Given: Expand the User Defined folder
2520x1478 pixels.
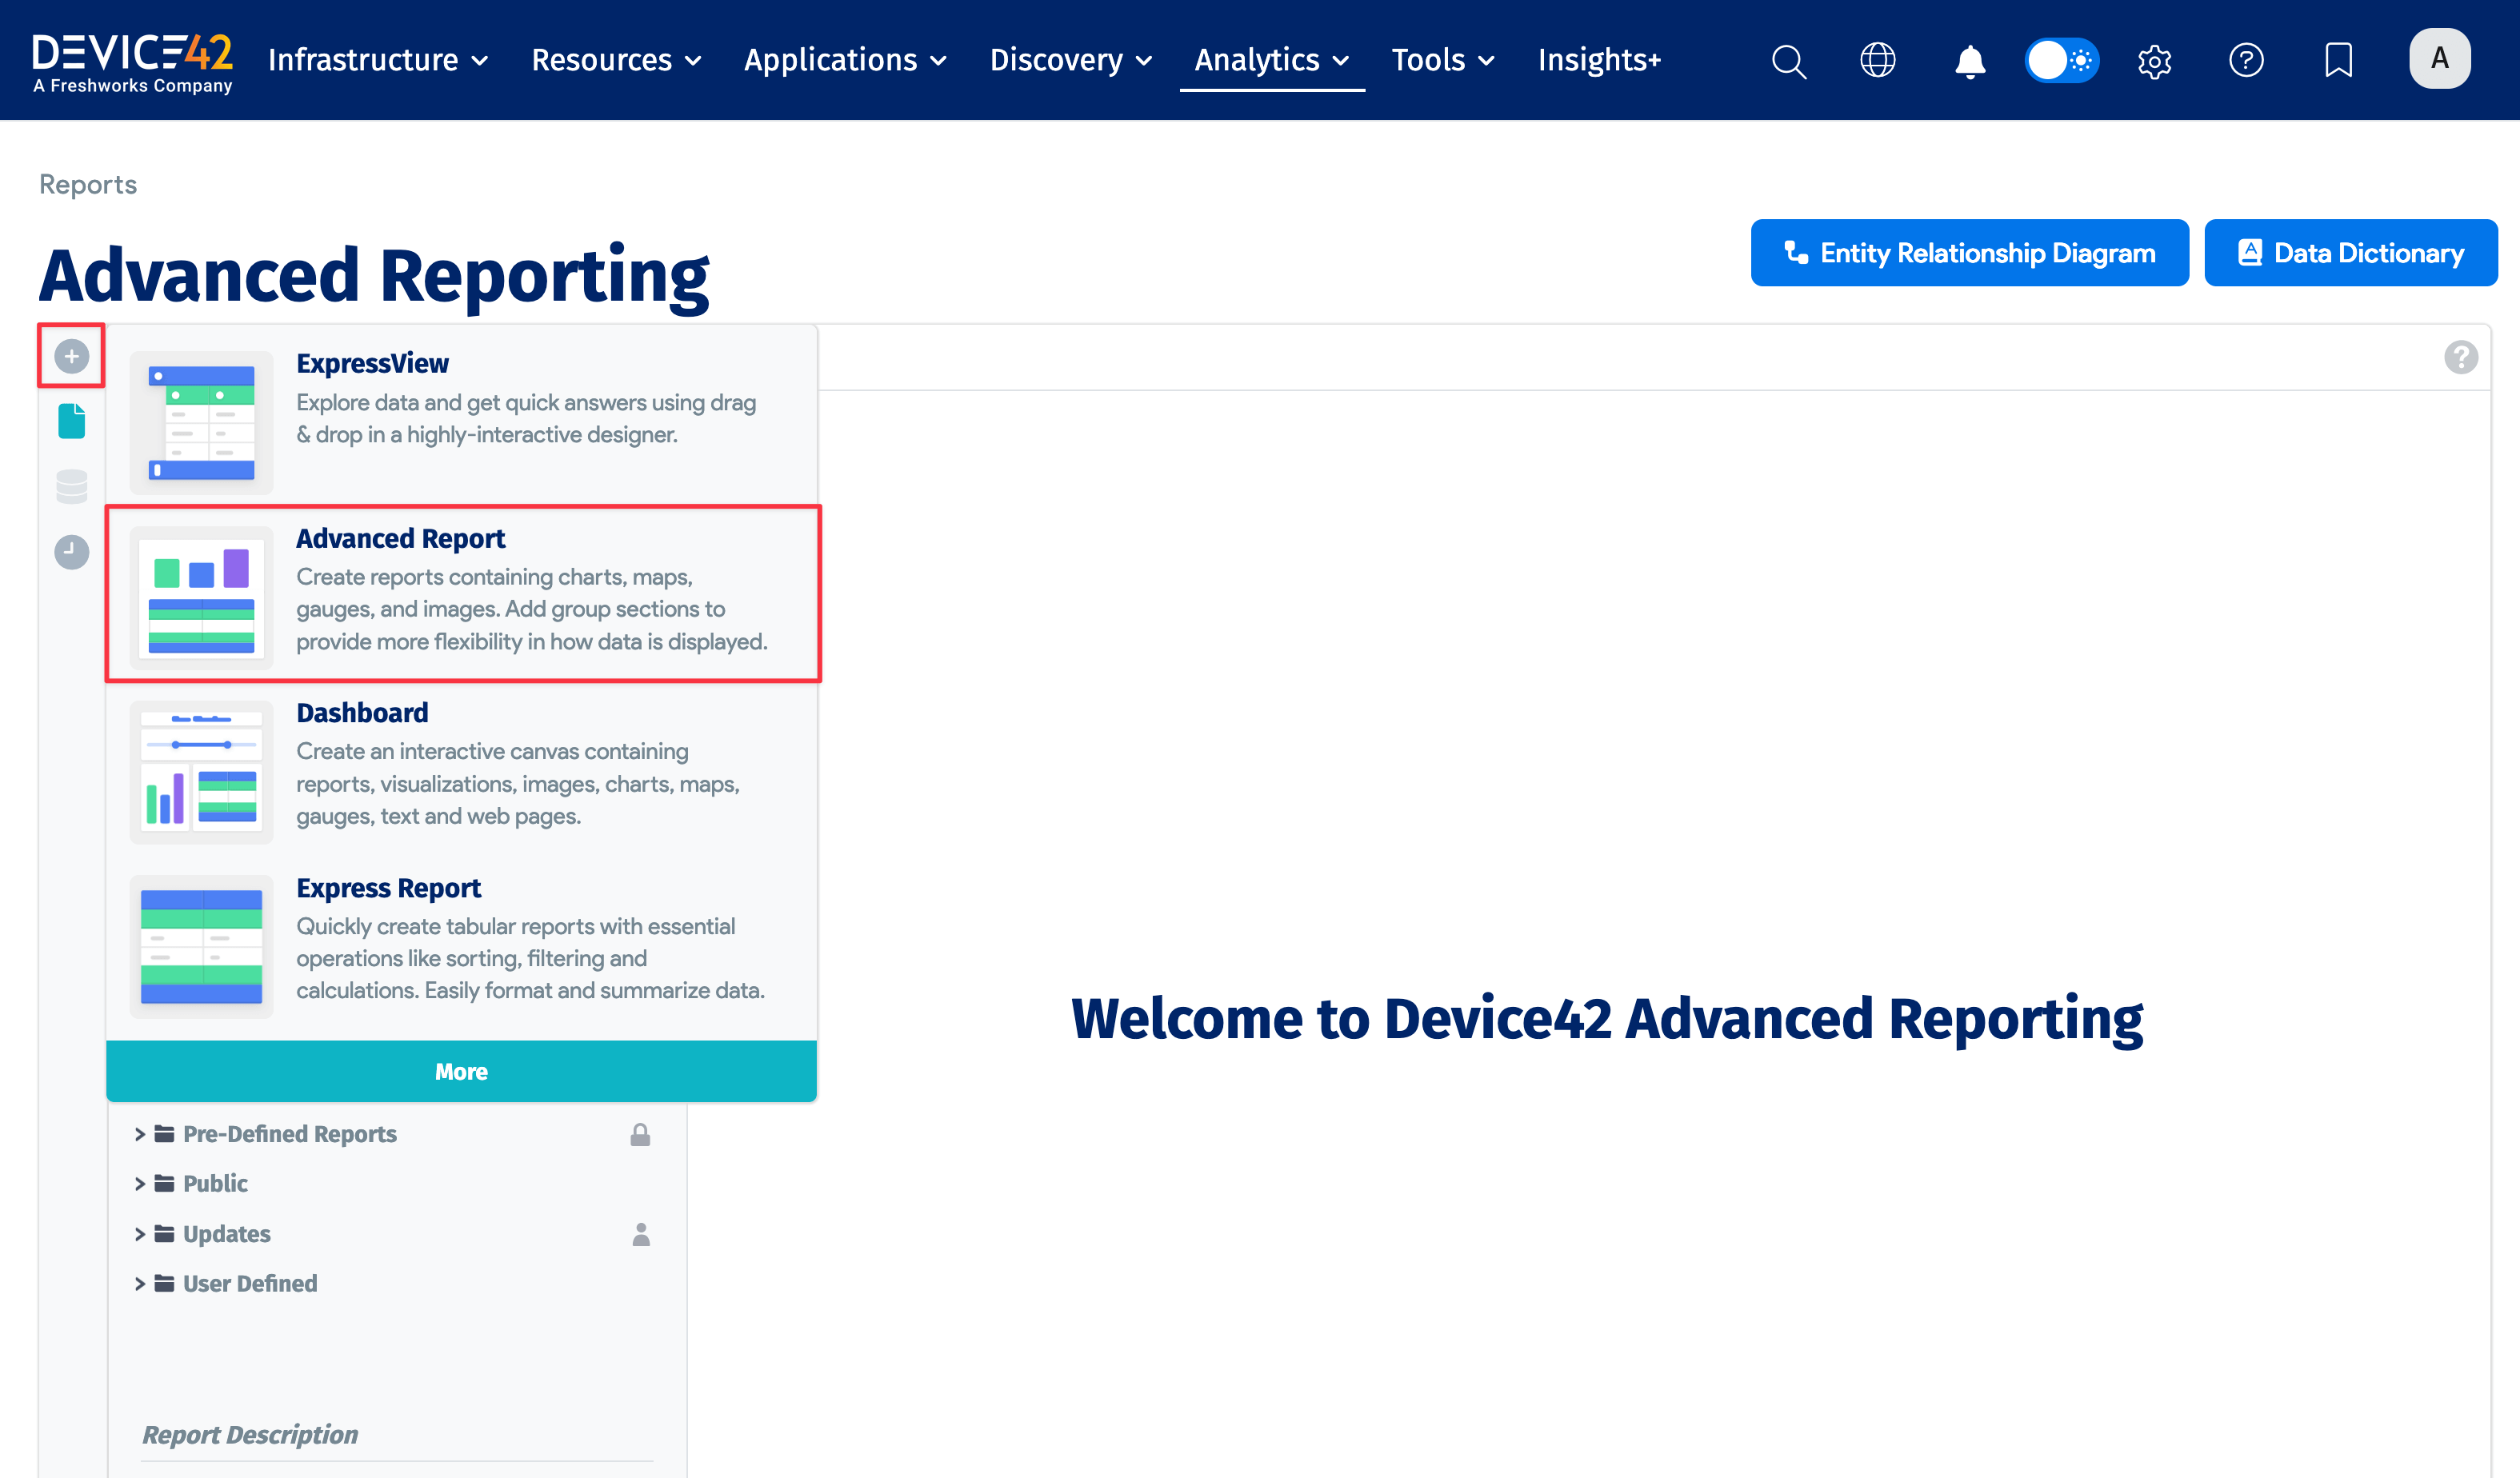Looking at the screenshot, I should click(x=248, y=1283).
